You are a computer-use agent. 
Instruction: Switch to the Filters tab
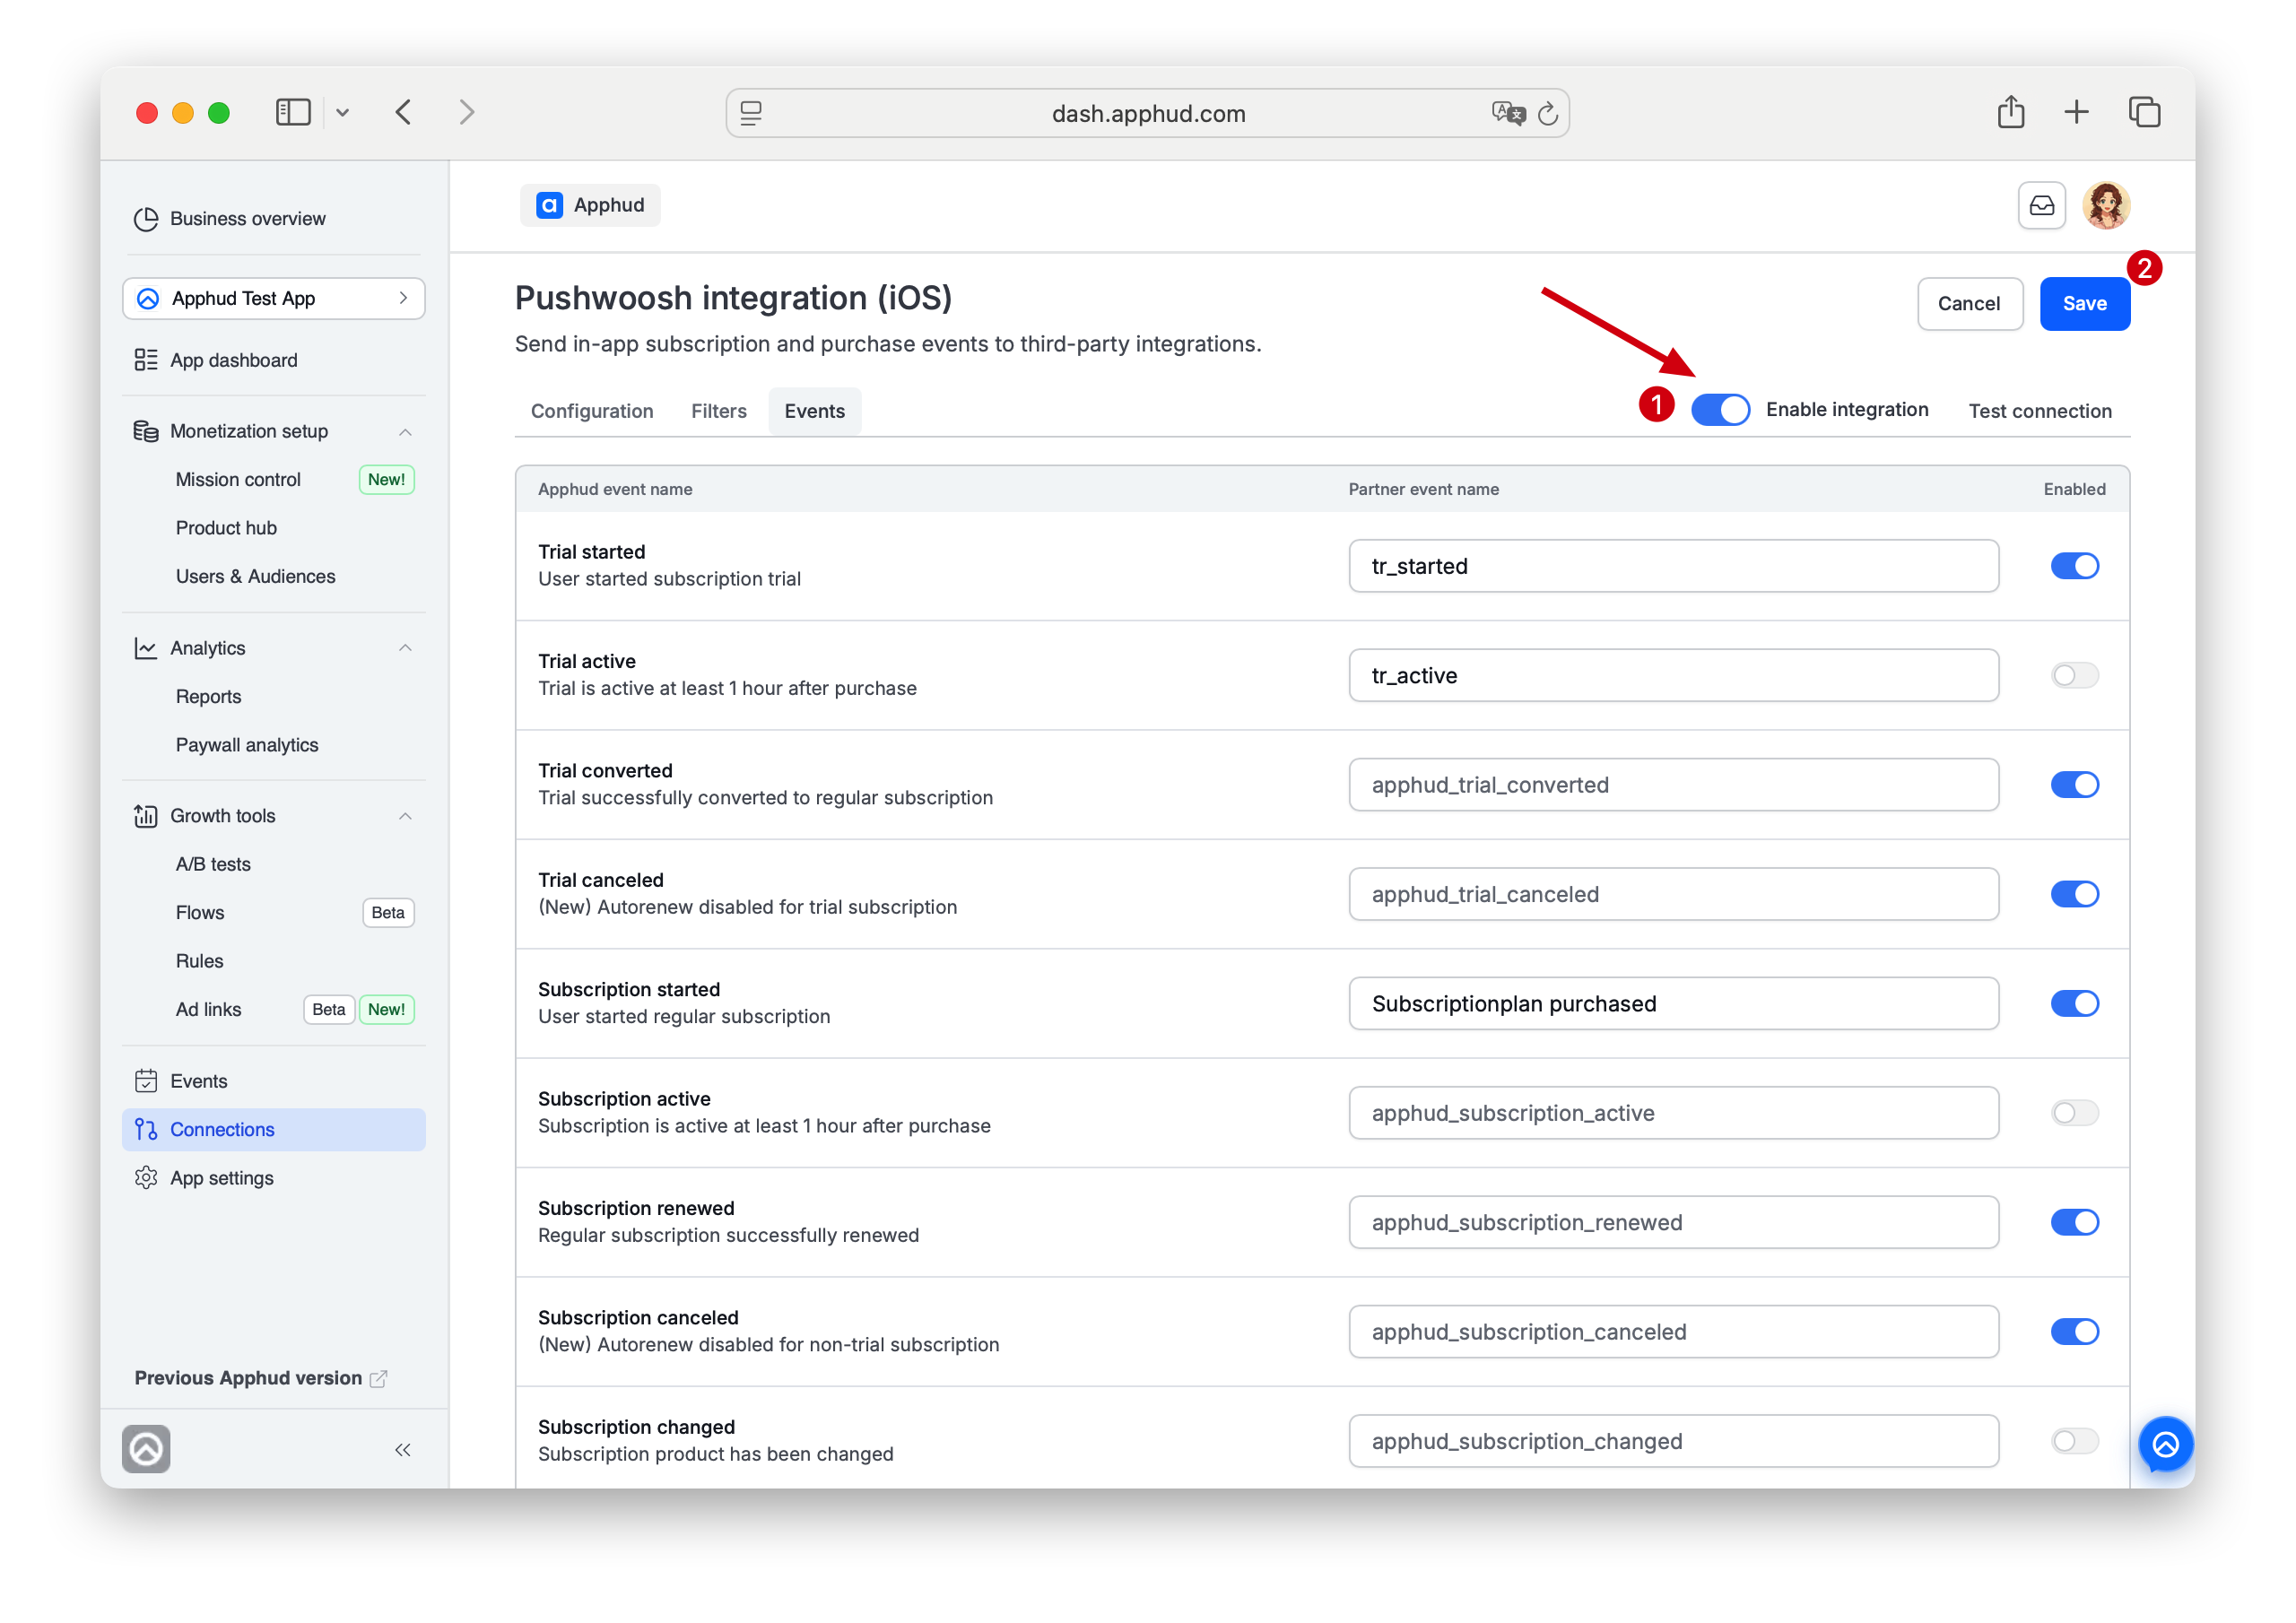(719, 411)
